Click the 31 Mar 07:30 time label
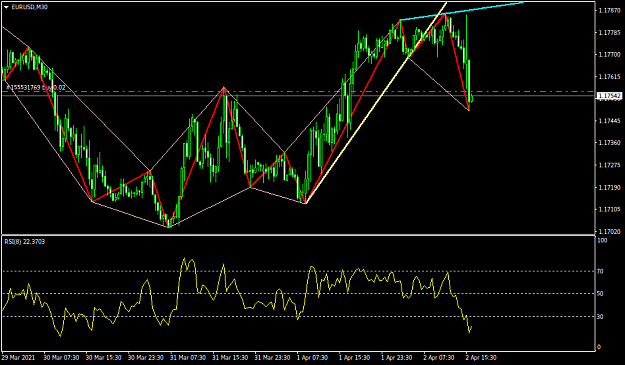Image resolution: width=625 pixels, height=365 pixels. tap(188, 358)
